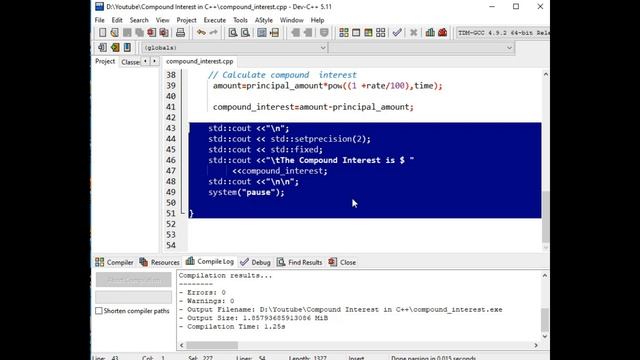Click the editor scrollbar up arrow
The height and width of the screenshot is (360, 640).
point(546,74)
